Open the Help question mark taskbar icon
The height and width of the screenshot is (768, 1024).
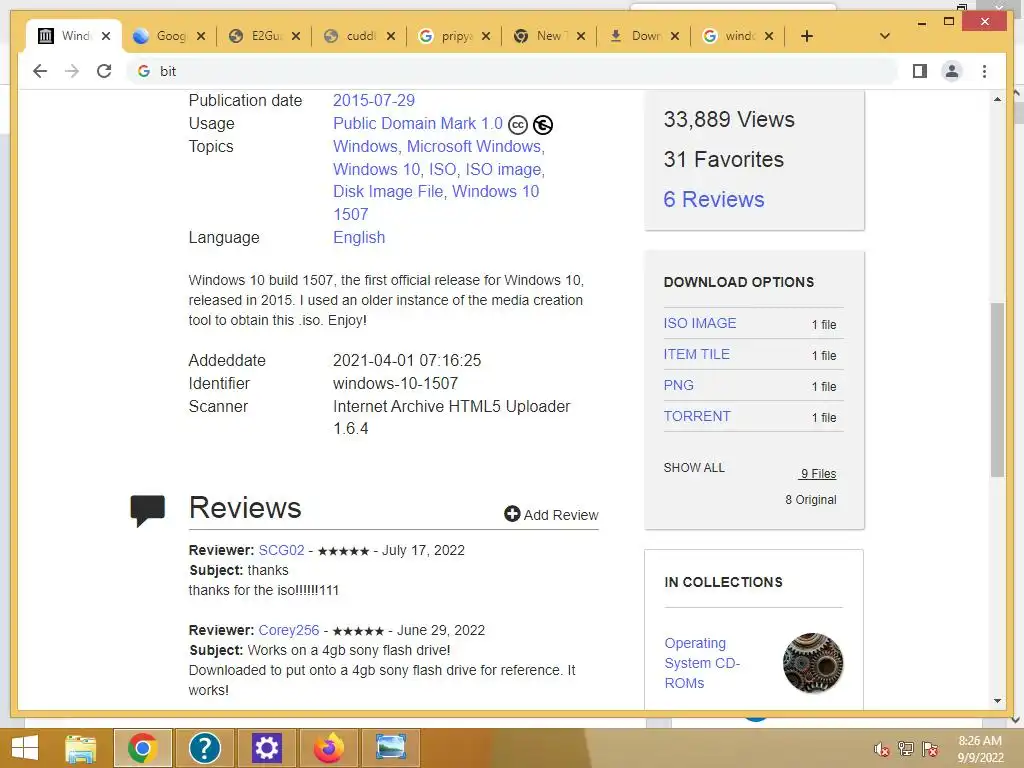point(204,748)
